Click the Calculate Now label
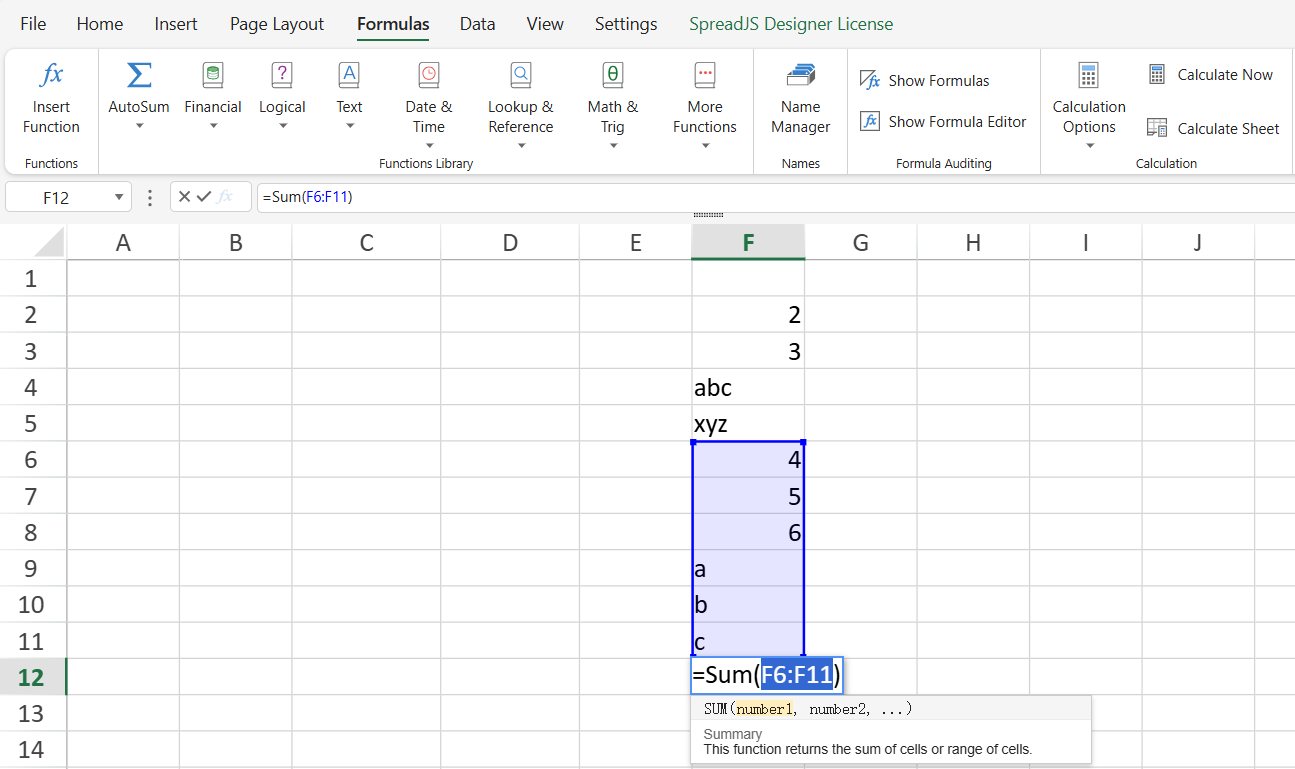 pos(1225,75)
